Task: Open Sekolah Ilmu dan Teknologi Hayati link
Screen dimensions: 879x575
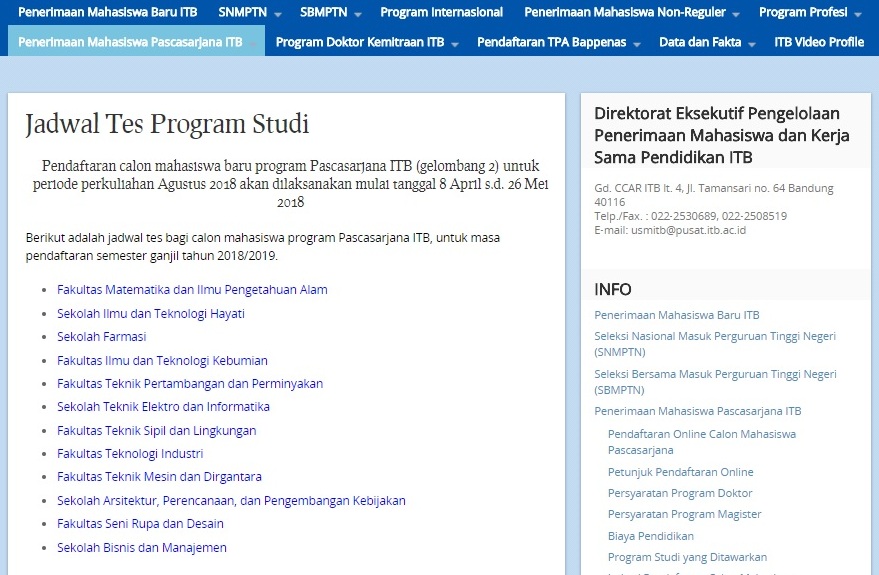Action: 151,314
